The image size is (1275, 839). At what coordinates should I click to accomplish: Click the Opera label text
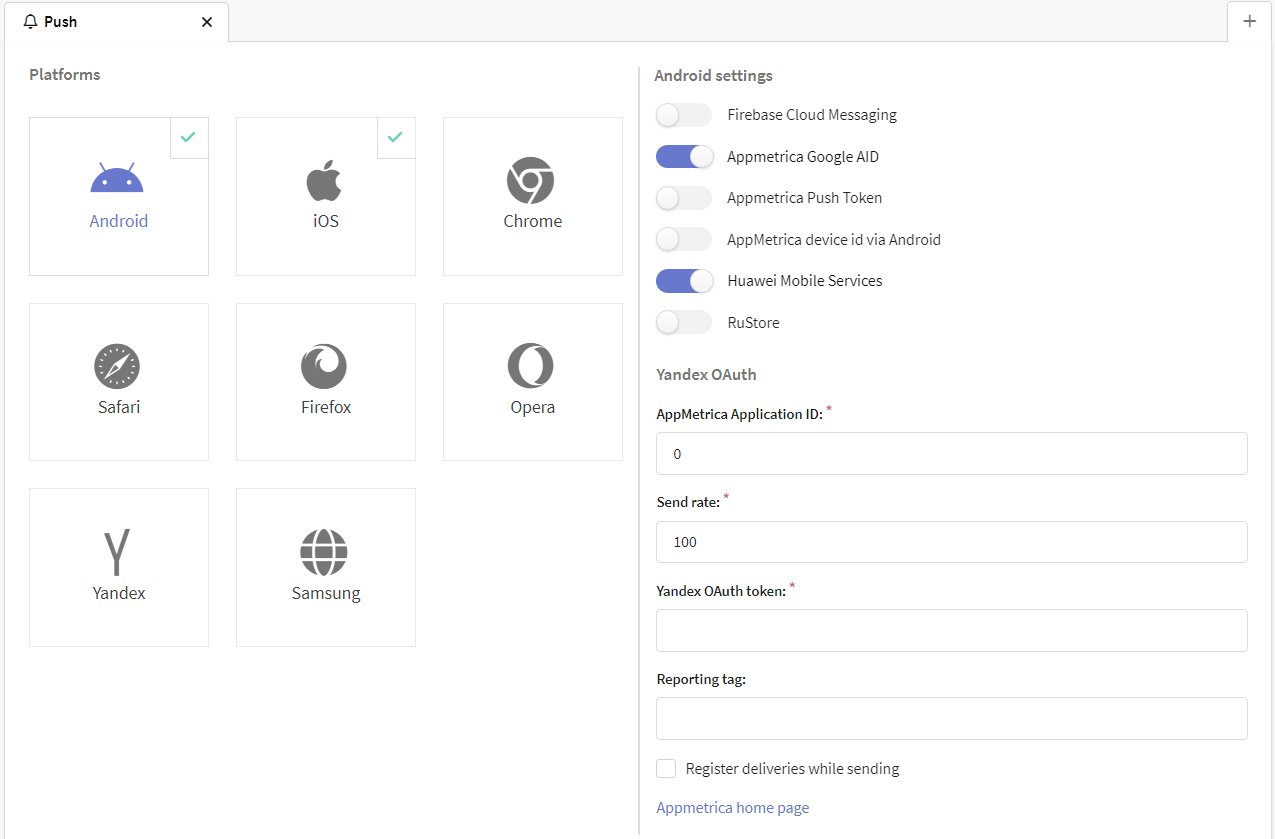[533, 407]
